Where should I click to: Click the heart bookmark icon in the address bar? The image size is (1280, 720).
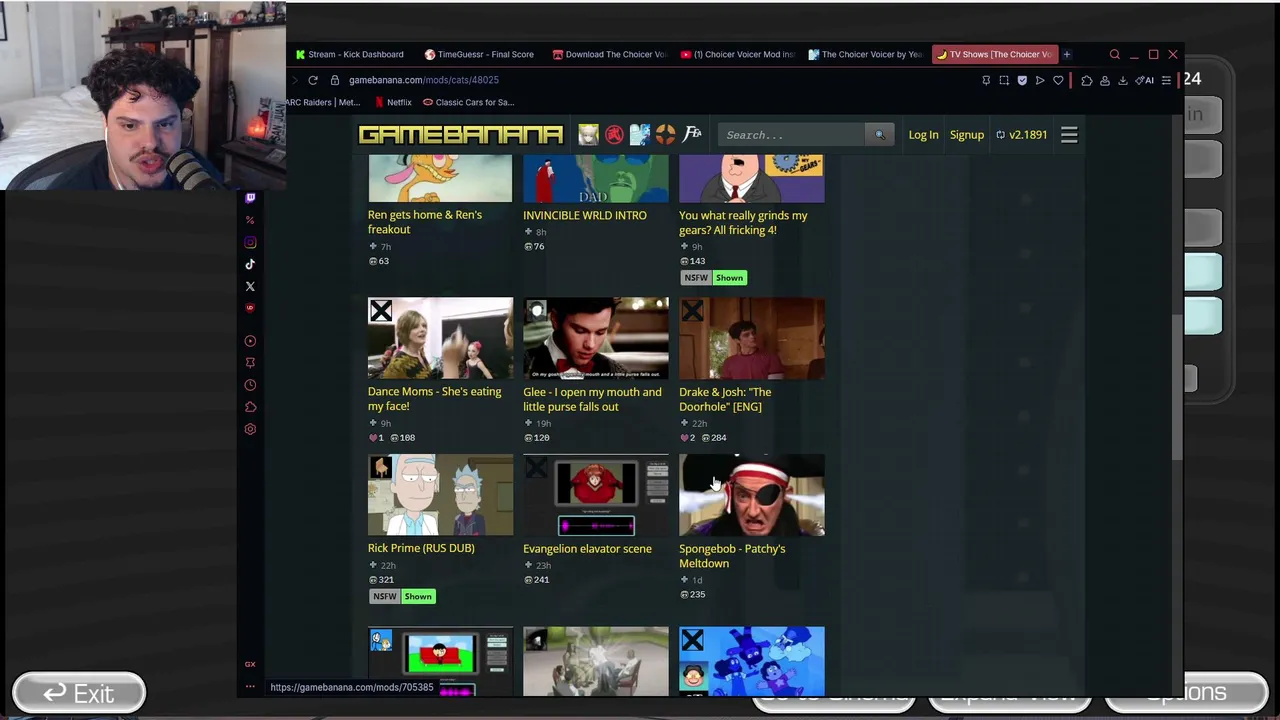tap(1058, 80)
